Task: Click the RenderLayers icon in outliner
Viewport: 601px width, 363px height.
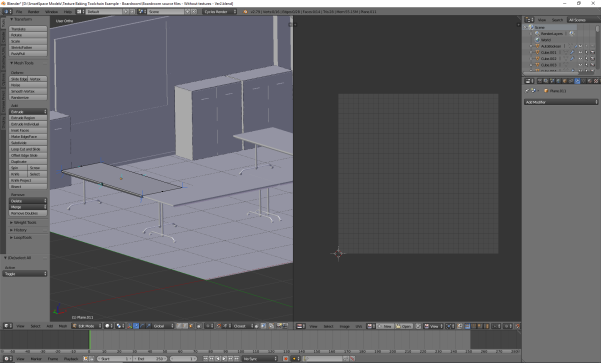Action: (x=537, y=33)
